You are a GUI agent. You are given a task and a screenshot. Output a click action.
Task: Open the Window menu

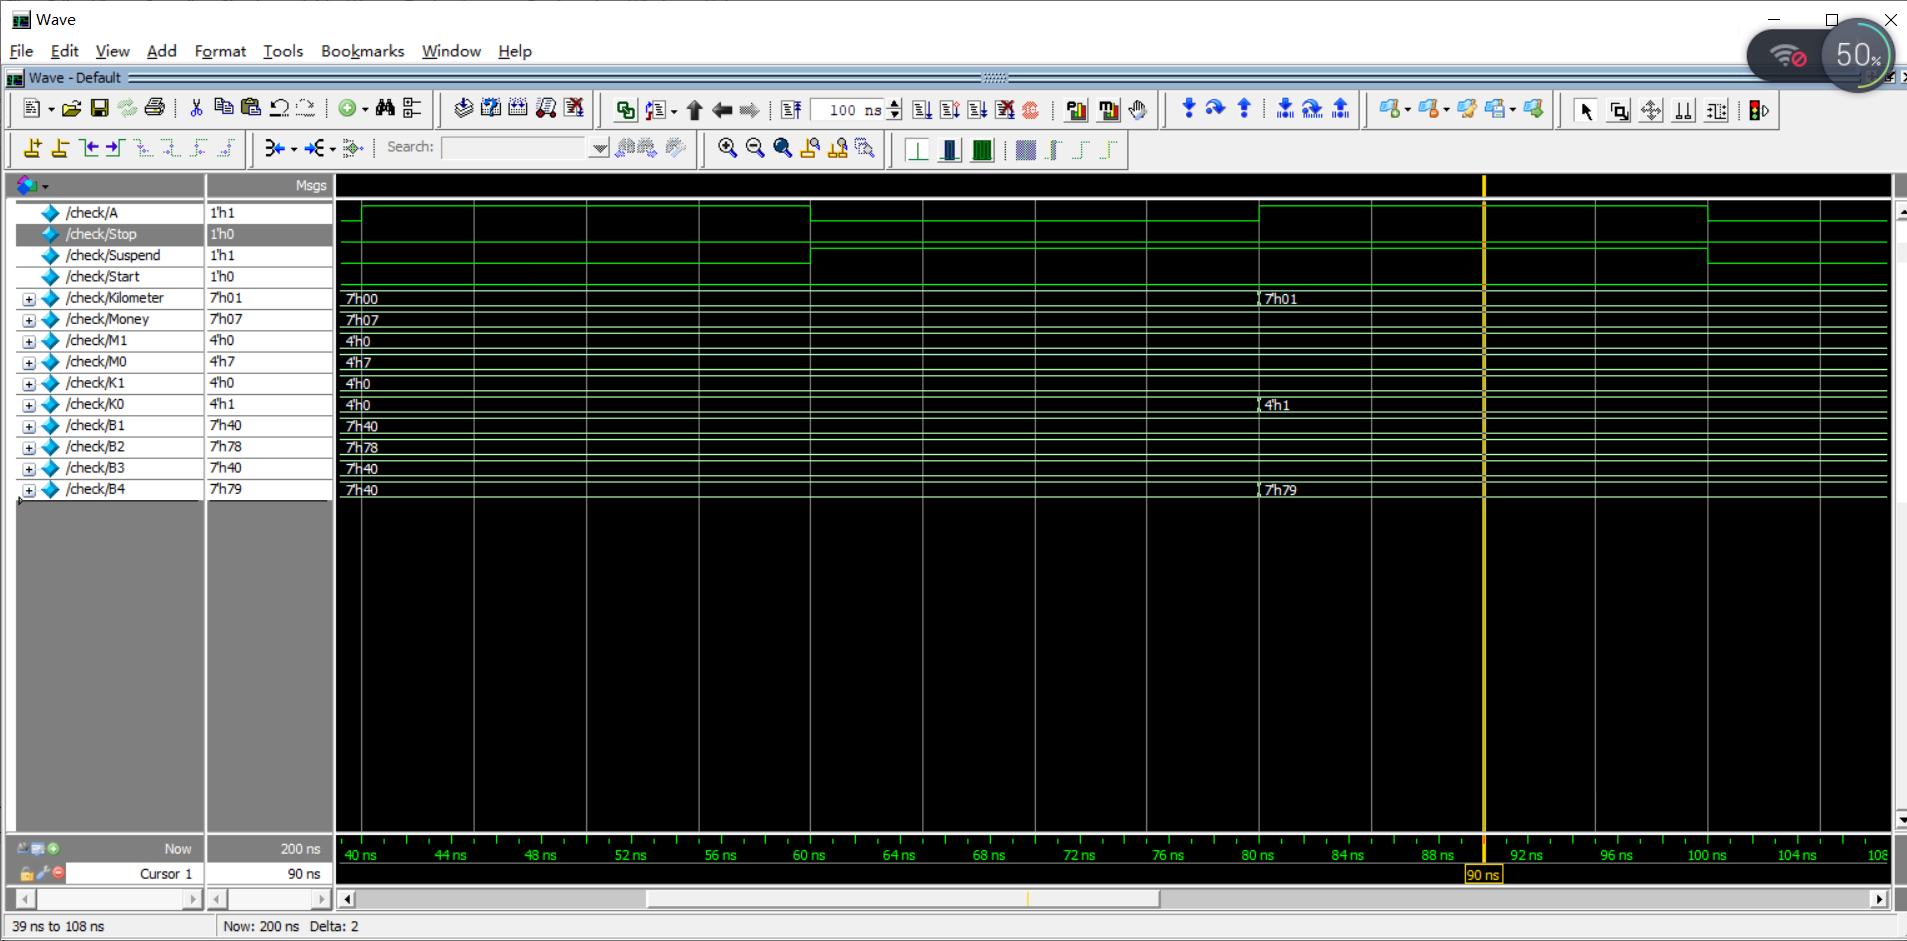(x=451, y=51)
